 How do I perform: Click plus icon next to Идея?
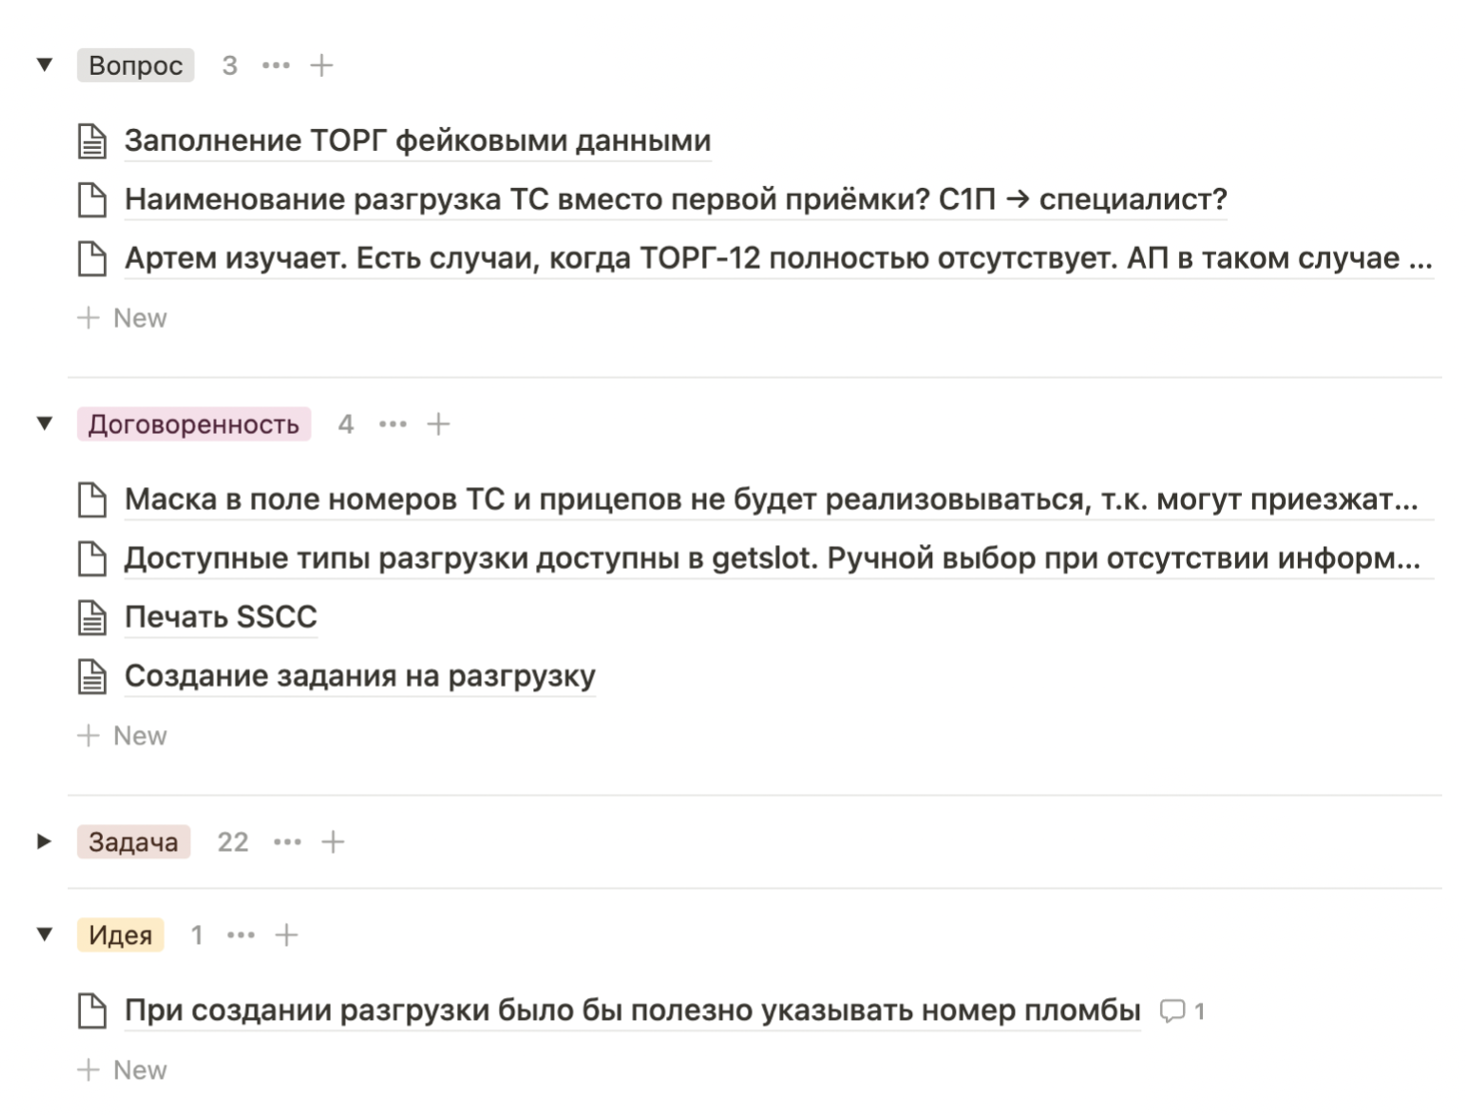287,936
